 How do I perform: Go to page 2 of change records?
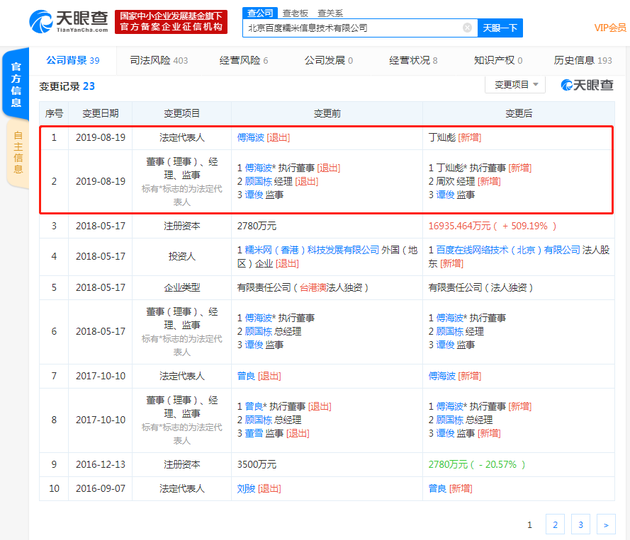[x=555, y=524]
